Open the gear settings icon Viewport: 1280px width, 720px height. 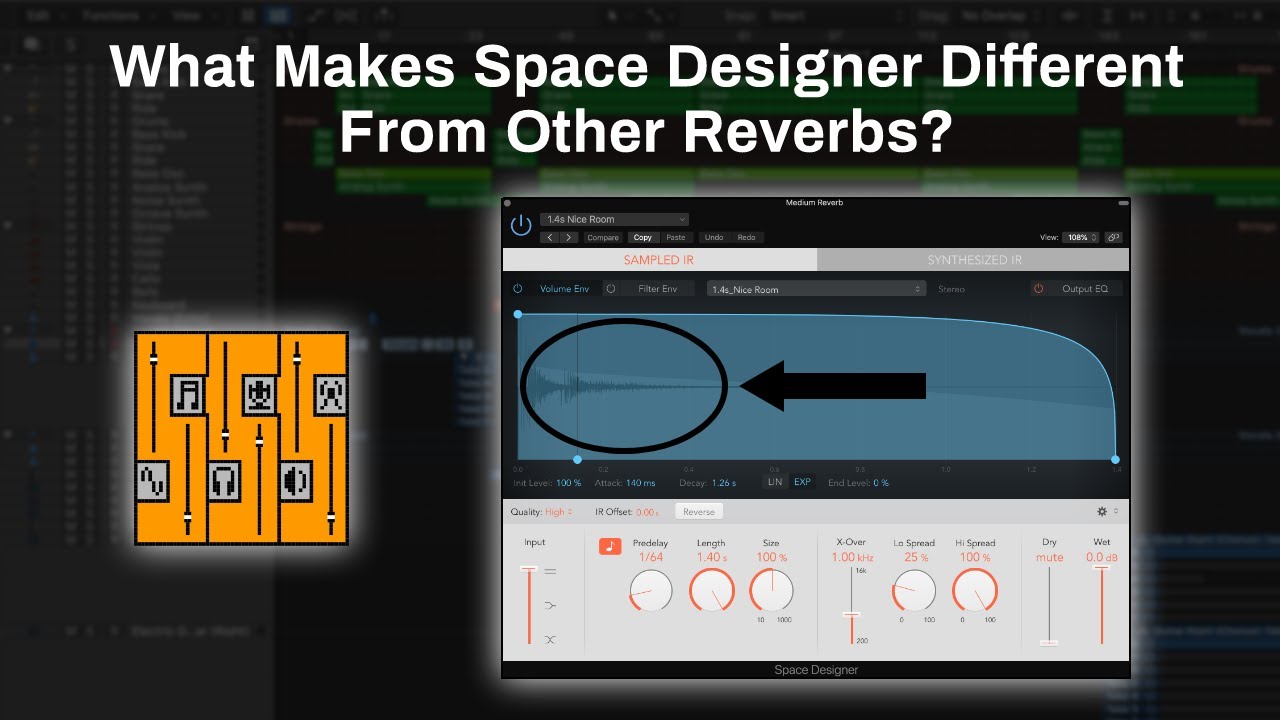click(1102, 511)
